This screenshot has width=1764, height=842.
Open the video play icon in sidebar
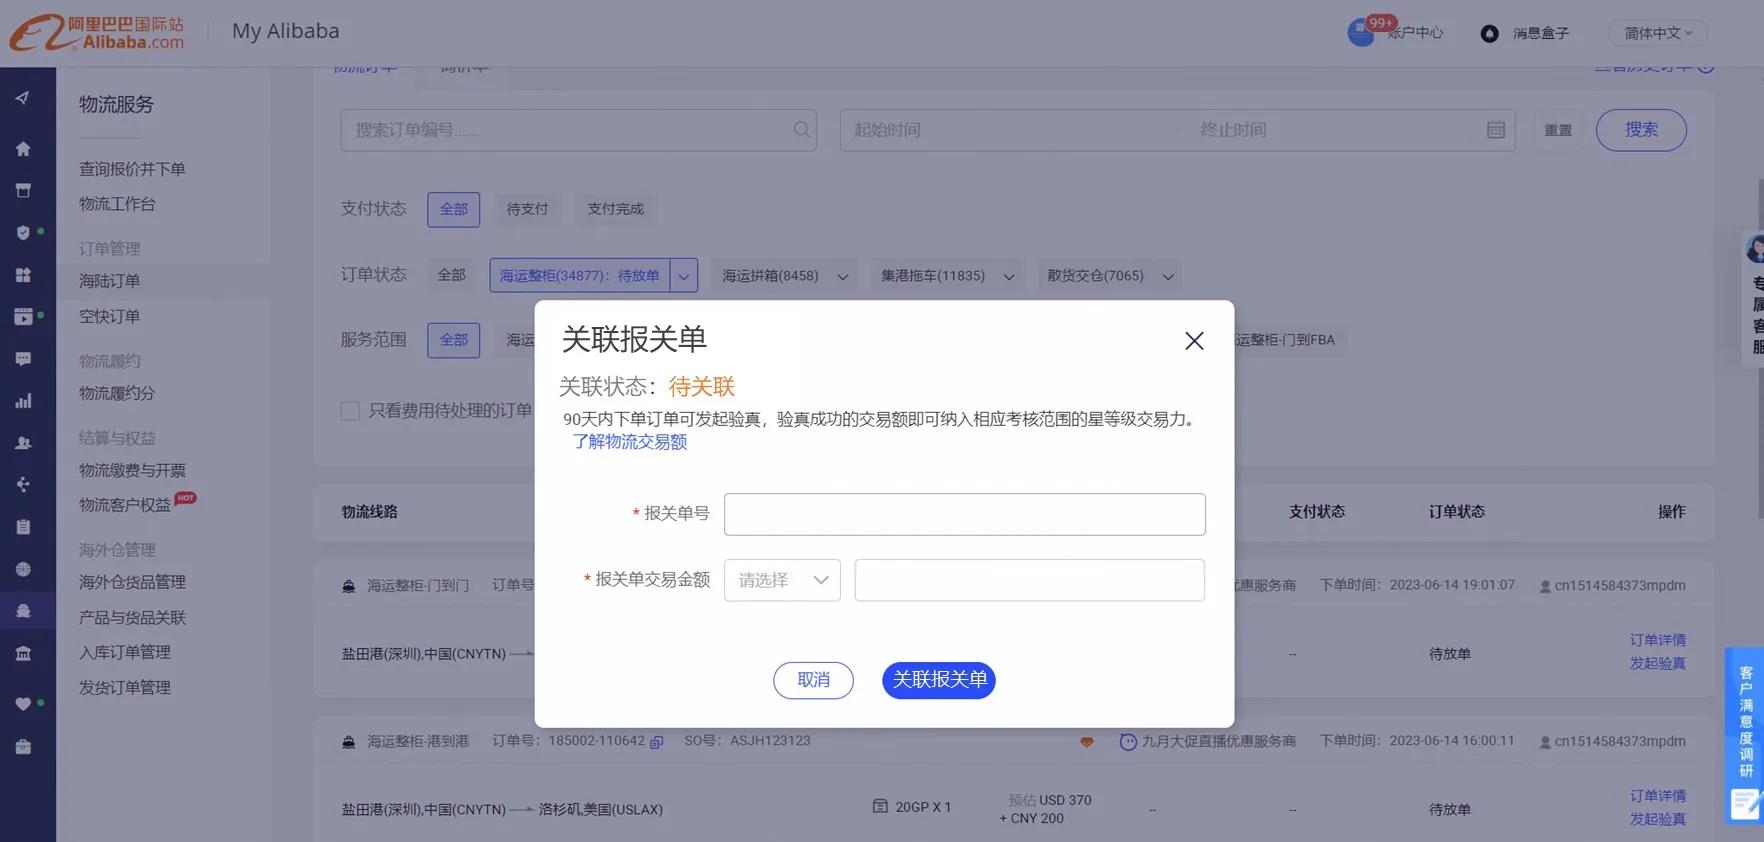23,317
